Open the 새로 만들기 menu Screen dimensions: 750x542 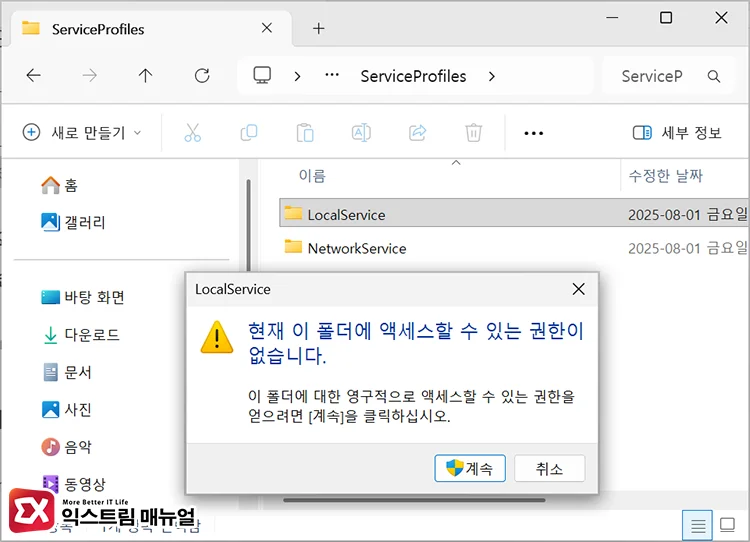pos(83,133)
